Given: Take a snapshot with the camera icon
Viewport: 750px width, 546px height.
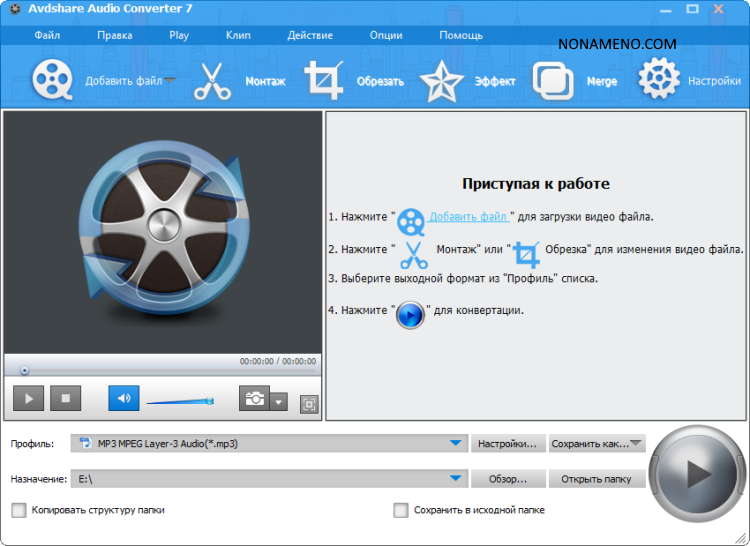Looking at the screenshot, I should pyautogui.click(x=254, y=398).
